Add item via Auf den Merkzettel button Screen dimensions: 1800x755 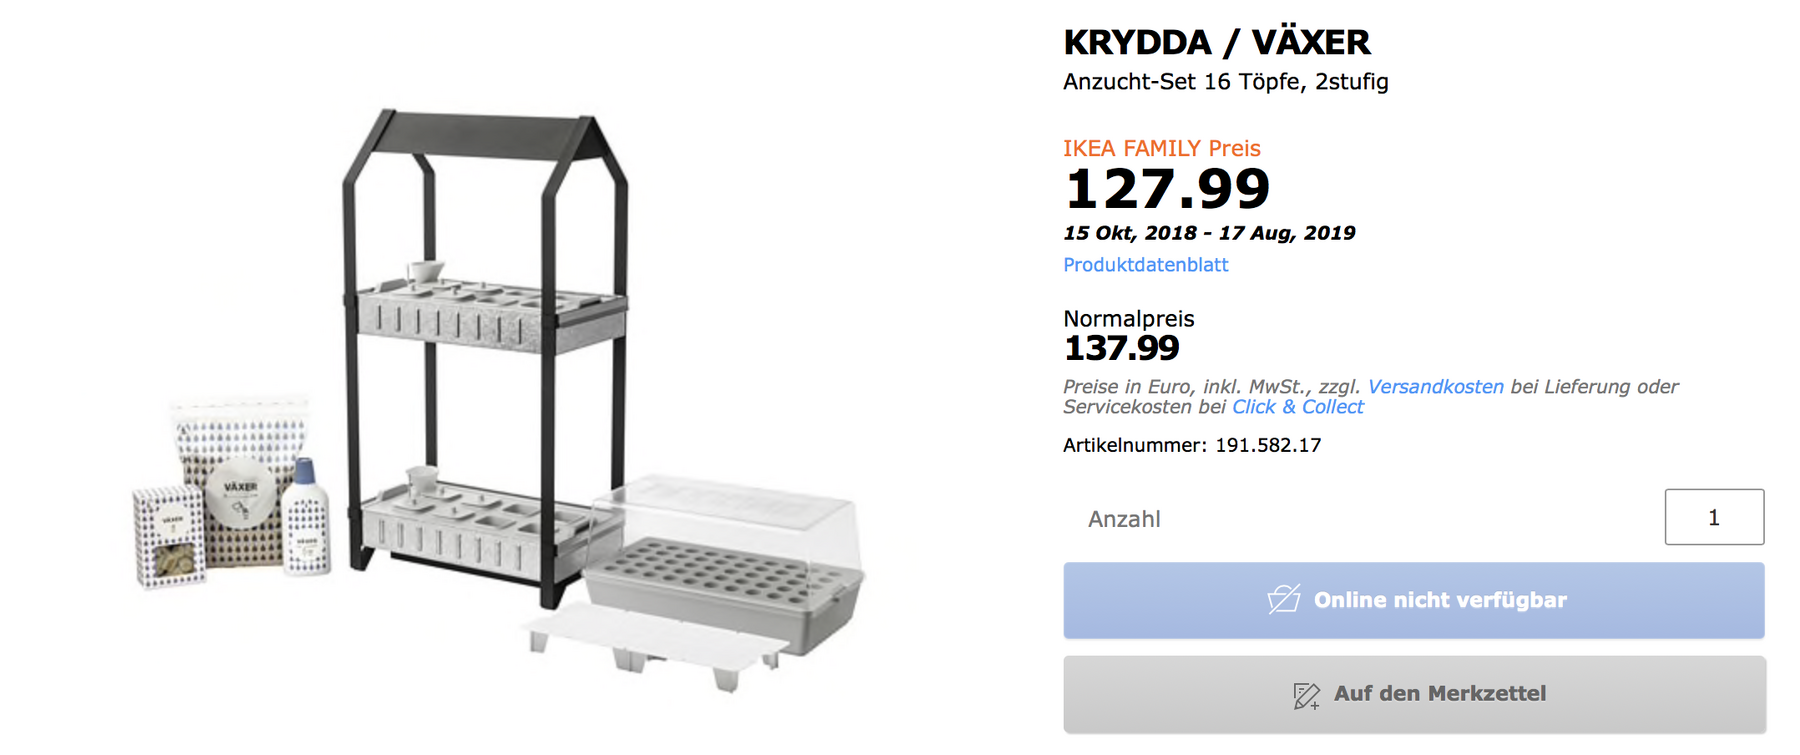coord(1414,695)
